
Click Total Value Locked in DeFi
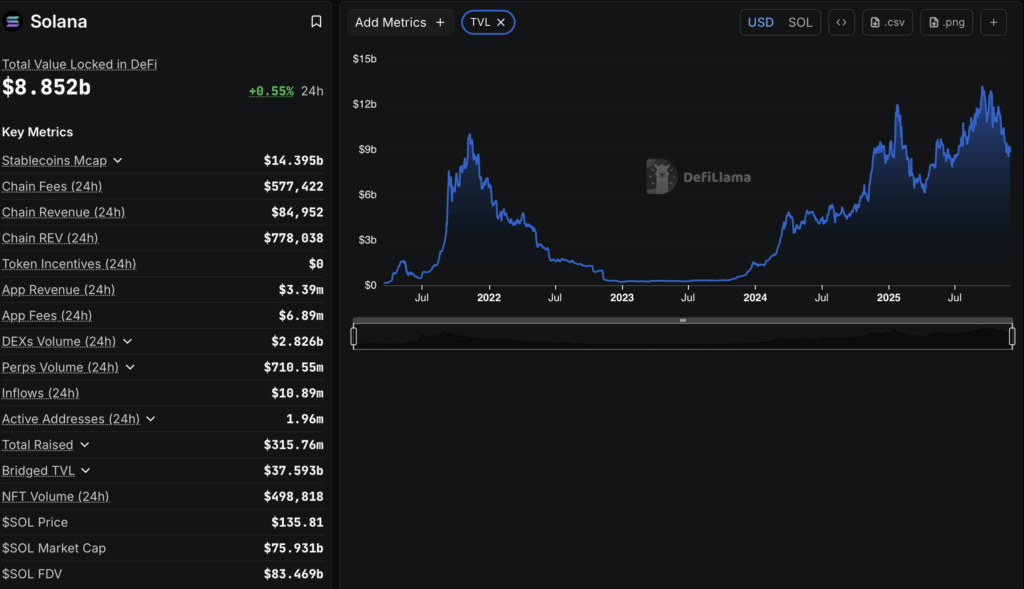coord(79,64)
